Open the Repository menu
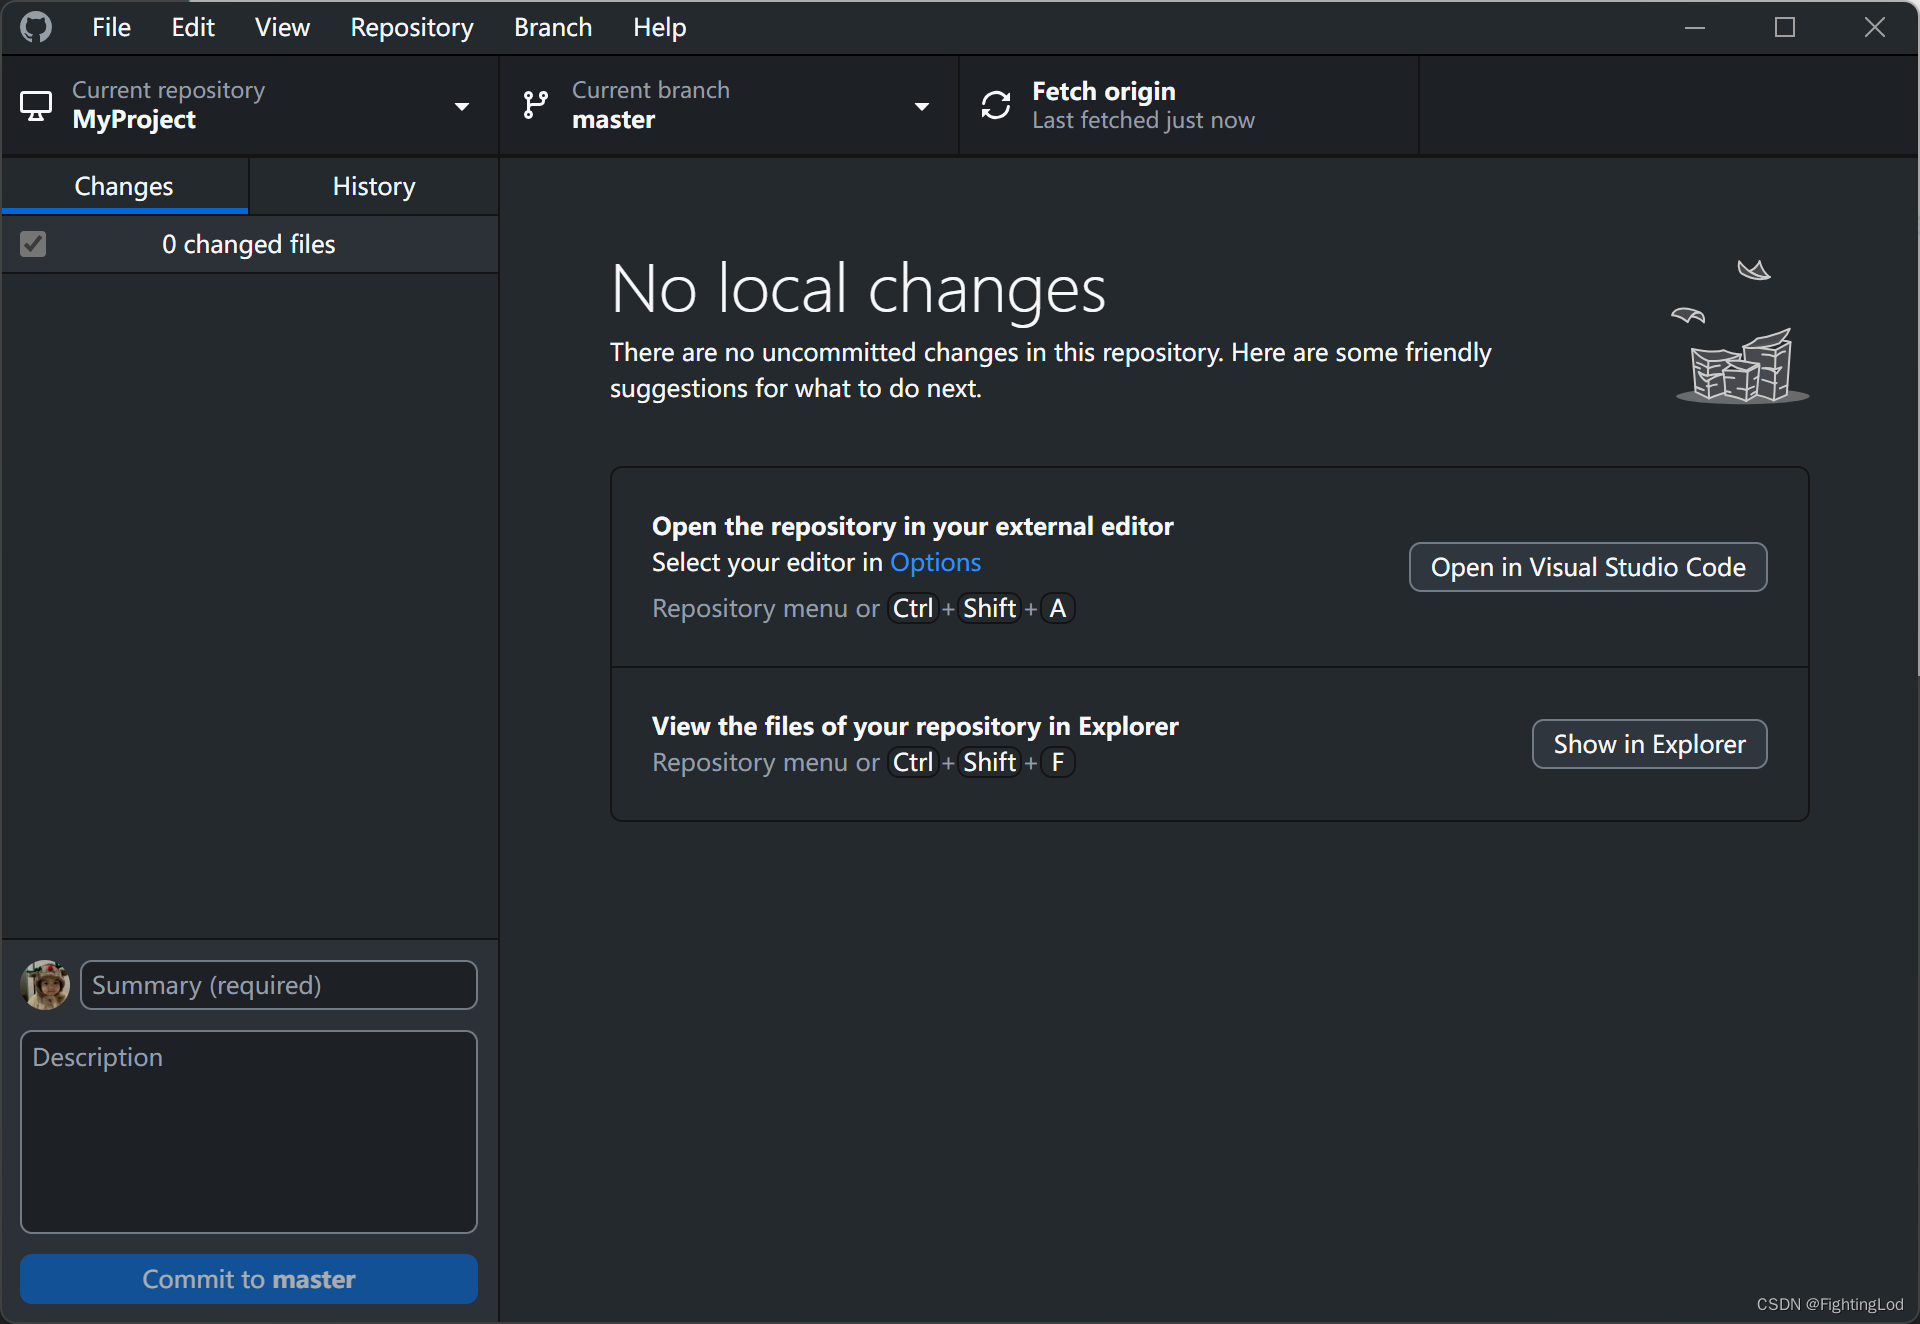Viewport: 1920px width, 1324px height. (x=412, y=27)
